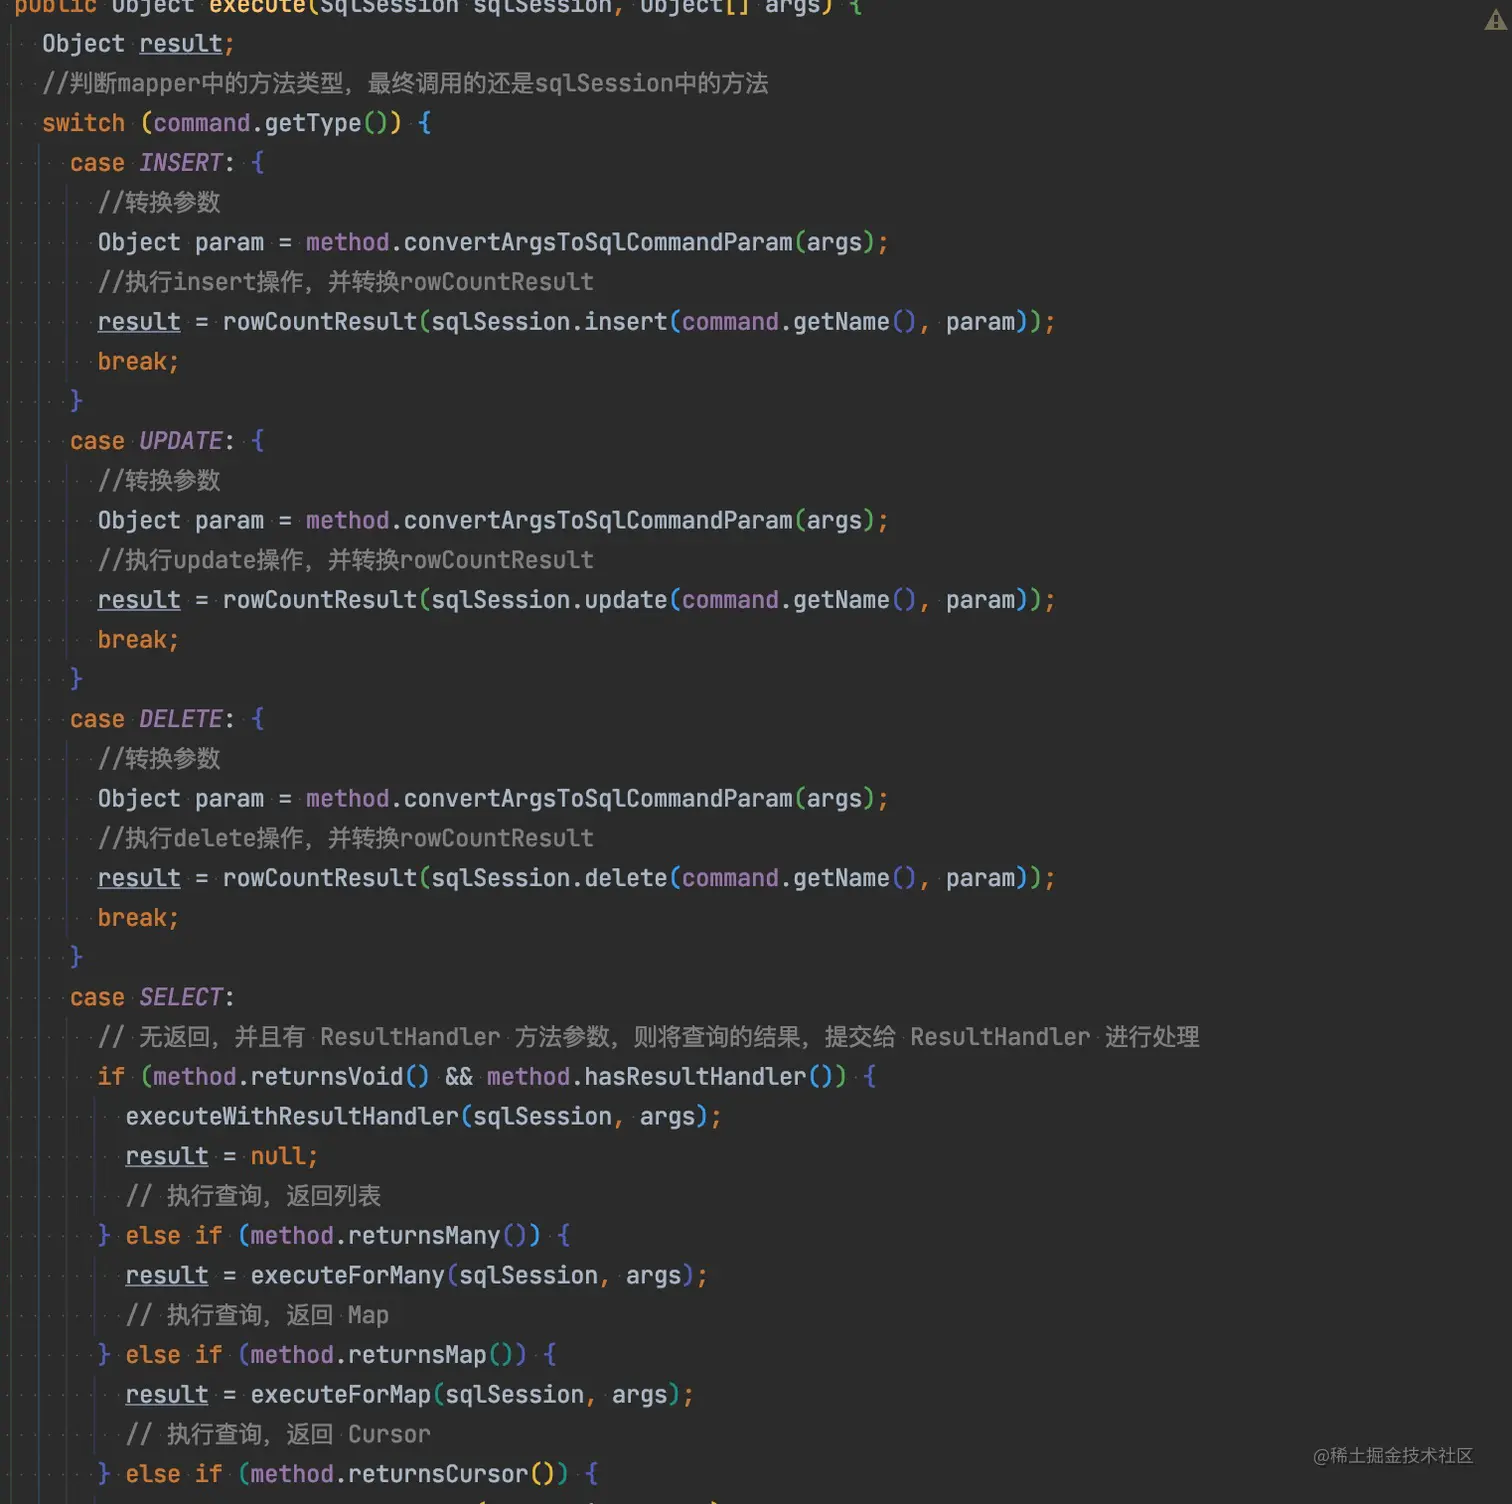Click 'method.returnsVoid()' call
Viewport: 1512px width, 1504px height.
coord(291,1076)
